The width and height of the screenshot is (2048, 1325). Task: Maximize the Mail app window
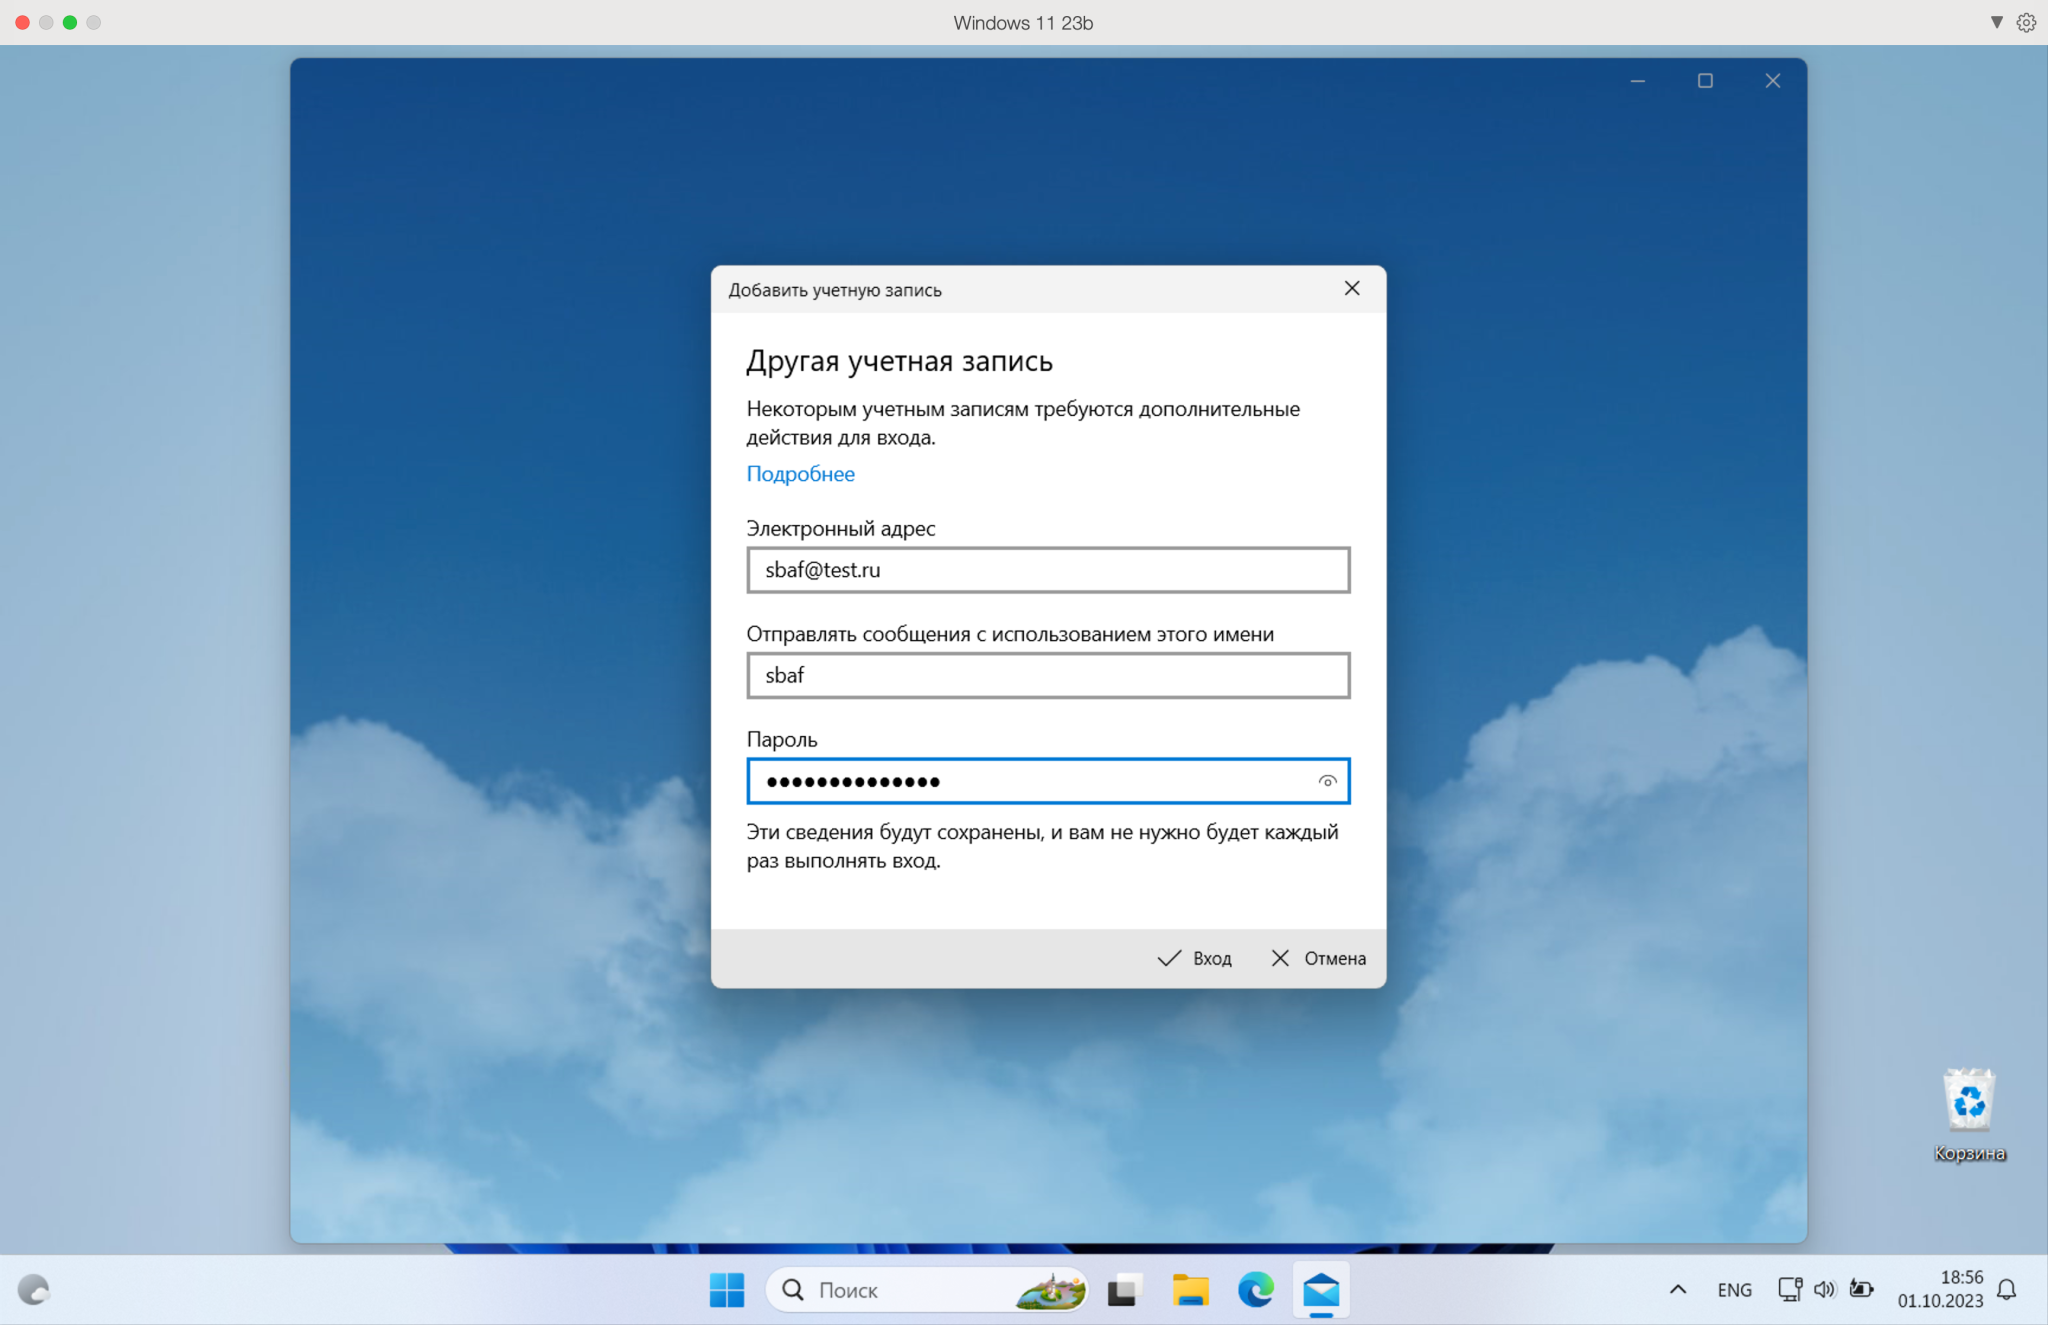pyautogui.click(x=1705, y=81)
